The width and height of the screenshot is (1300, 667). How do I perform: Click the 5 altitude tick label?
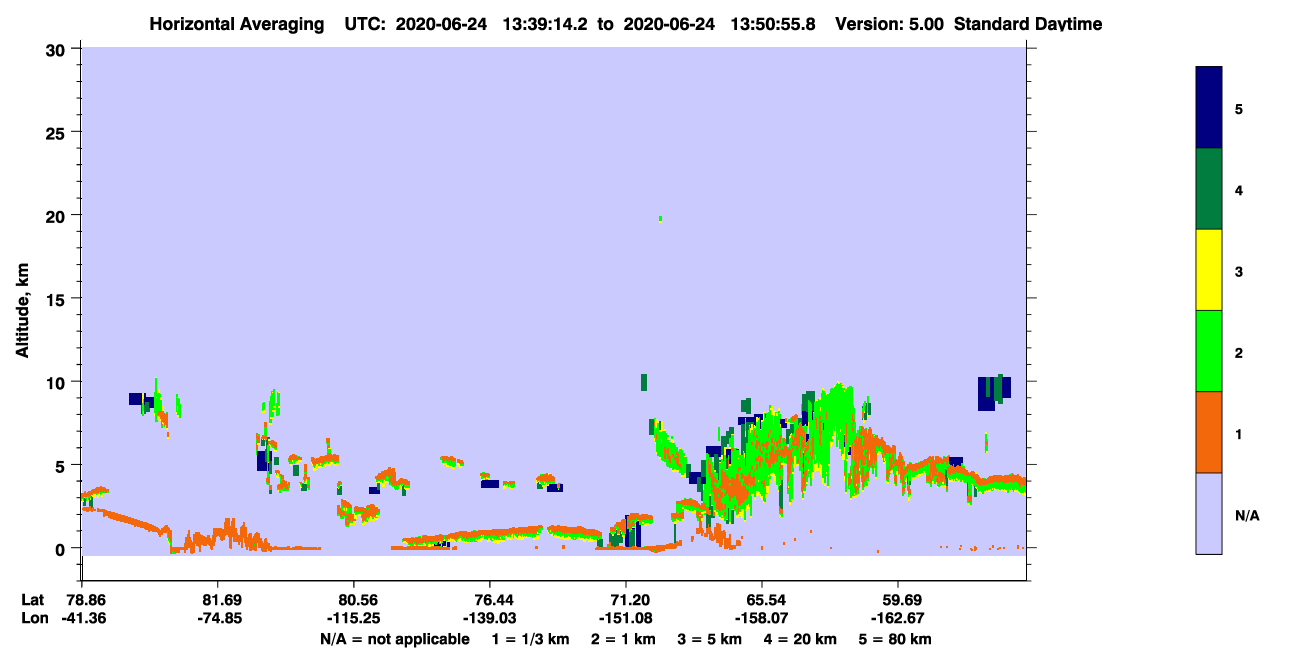pos(63,465)
